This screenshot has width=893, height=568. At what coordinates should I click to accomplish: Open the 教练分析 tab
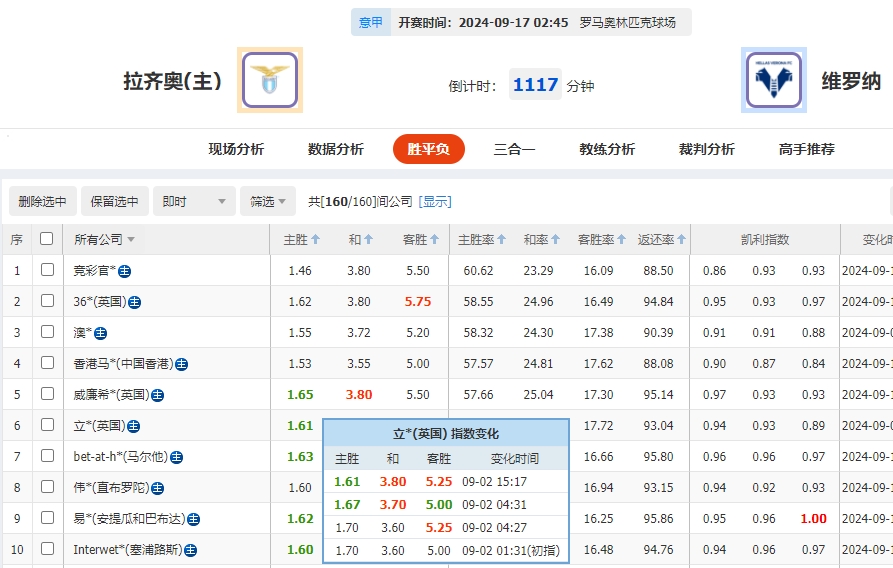pyautogui.click(x=606, y=149)
